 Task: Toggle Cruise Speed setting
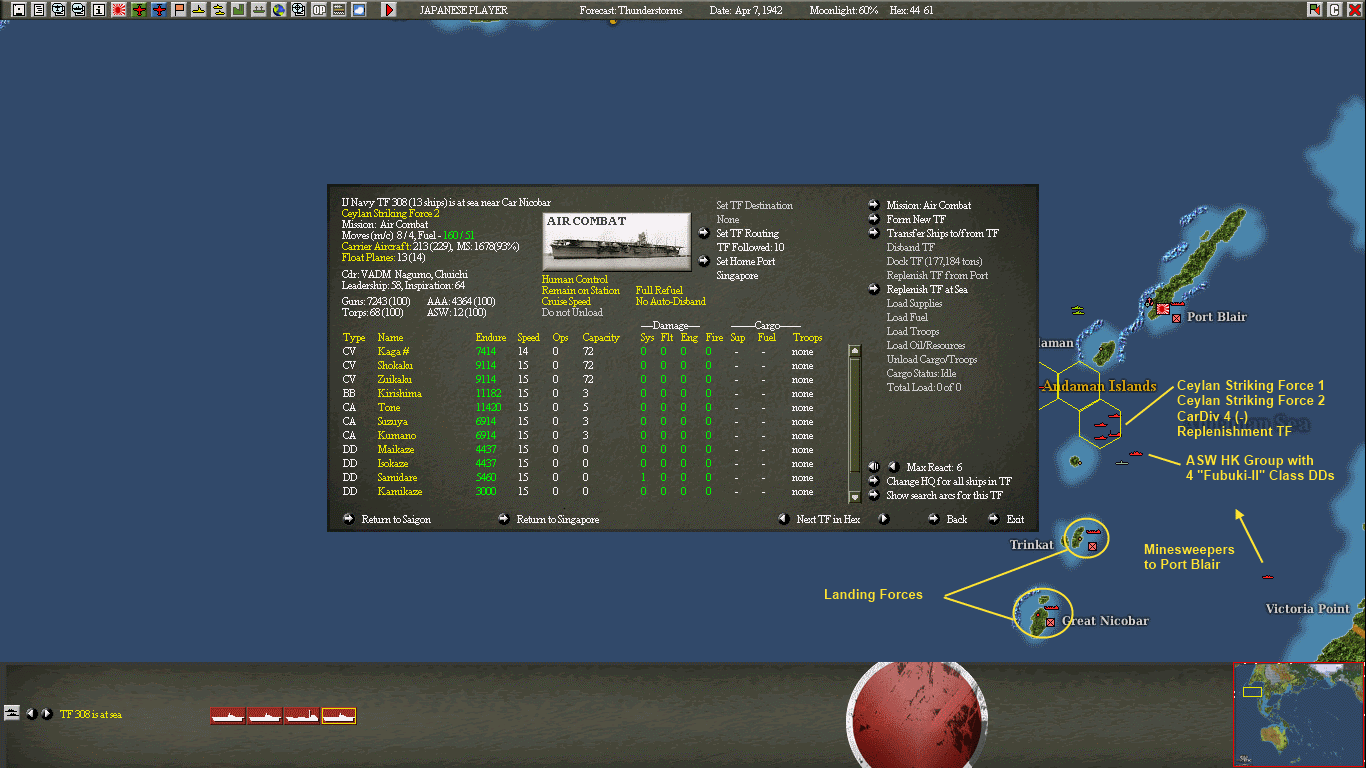click(x=566, y=301)
